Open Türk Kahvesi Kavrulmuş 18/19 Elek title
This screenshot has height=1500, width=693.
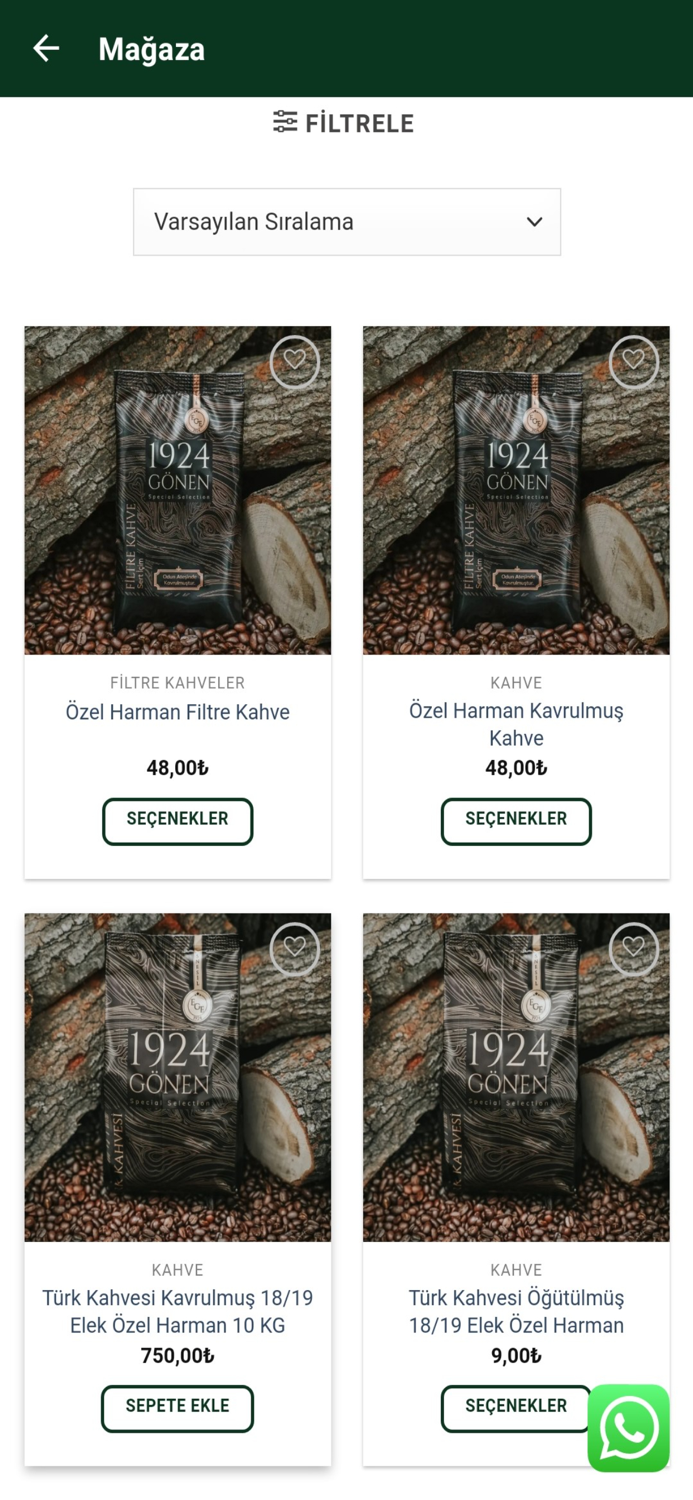[178, 1312]
